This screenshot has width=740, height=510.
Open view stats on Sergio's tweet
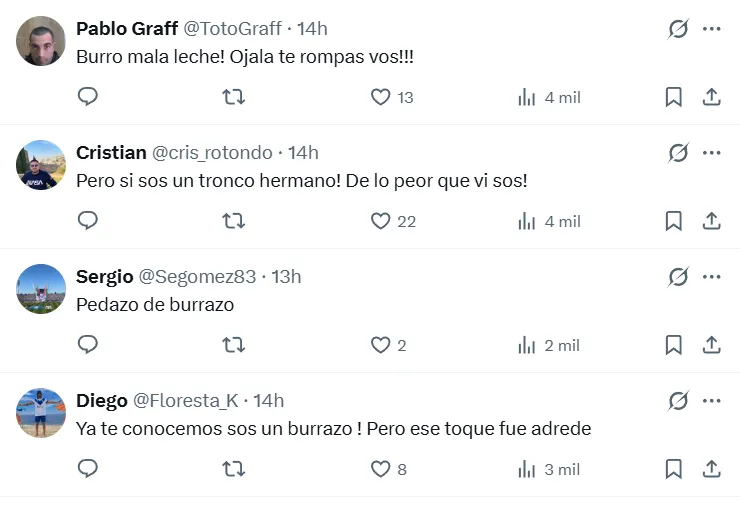[549, 345]
